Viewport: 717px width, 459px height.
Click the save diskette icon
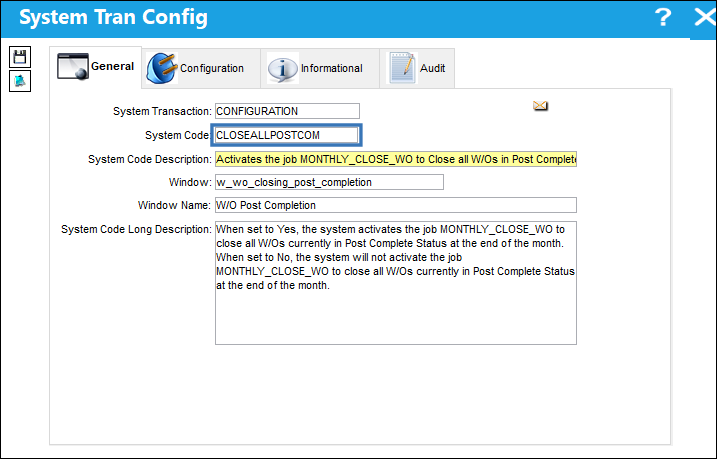pos(20,57)
